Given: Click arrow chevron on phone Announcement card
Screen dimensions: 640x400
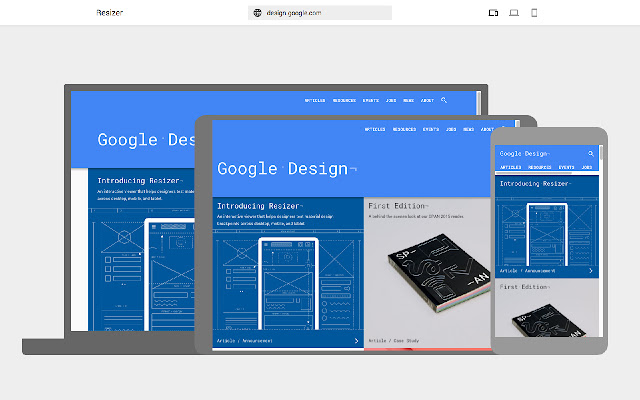Looking at the screenshot, I should click(x=591, y=271).
